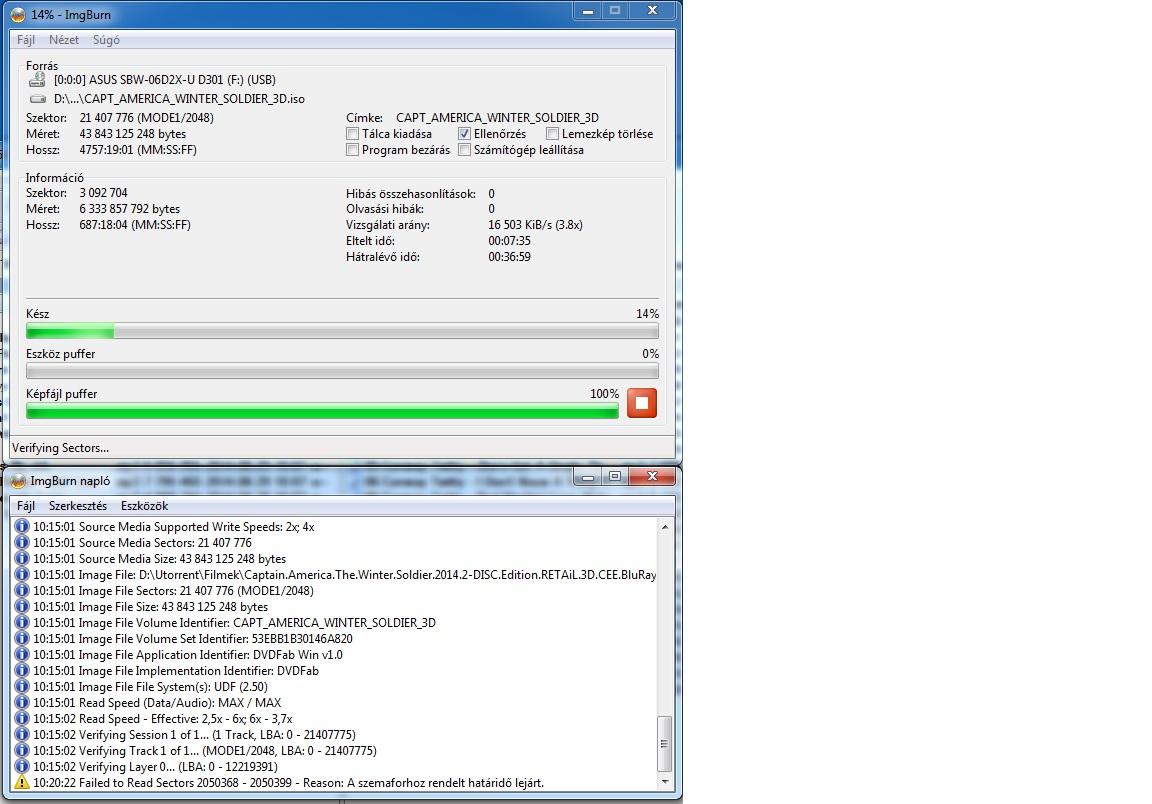
Task: Stop verification with the red stop button
Action: (641, 403)
